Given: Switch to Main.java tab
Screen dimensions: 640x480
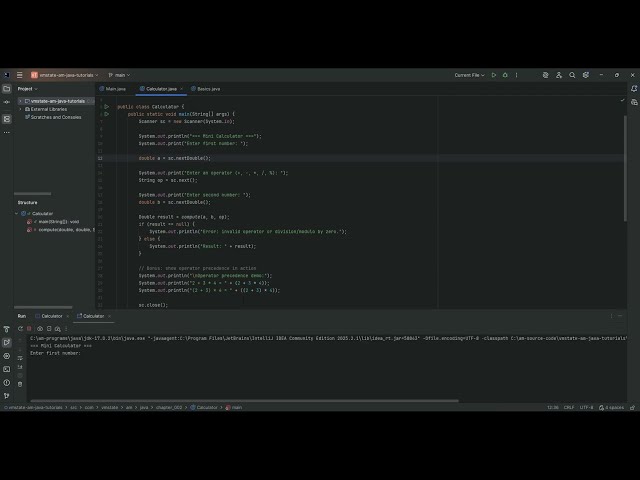Looking at the screenshot, I should click(x=113, y=89).
